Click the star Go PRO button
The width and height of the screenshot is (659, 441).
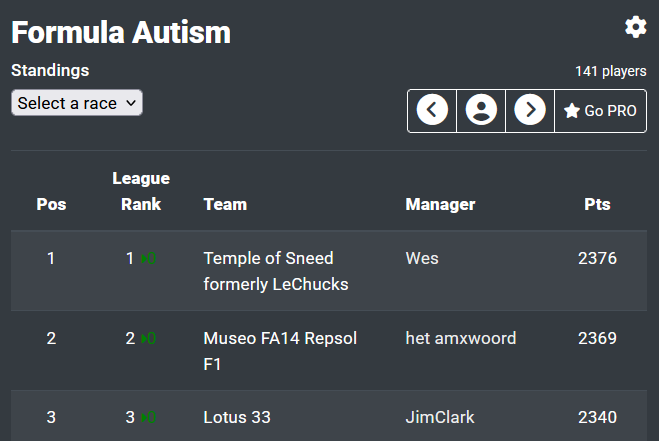coord(600,111)
